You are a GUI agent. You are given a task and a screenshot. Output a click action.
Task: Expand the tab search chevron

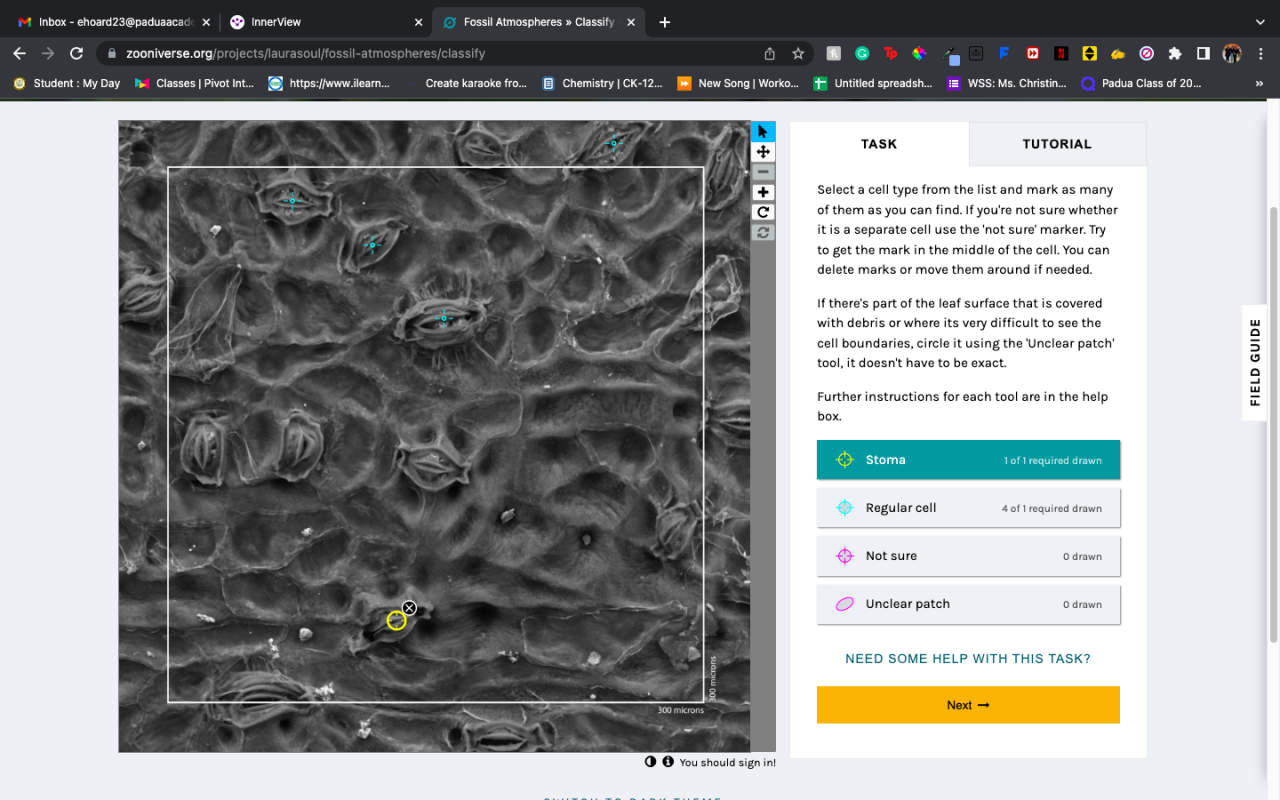(x=1259, y=22)
